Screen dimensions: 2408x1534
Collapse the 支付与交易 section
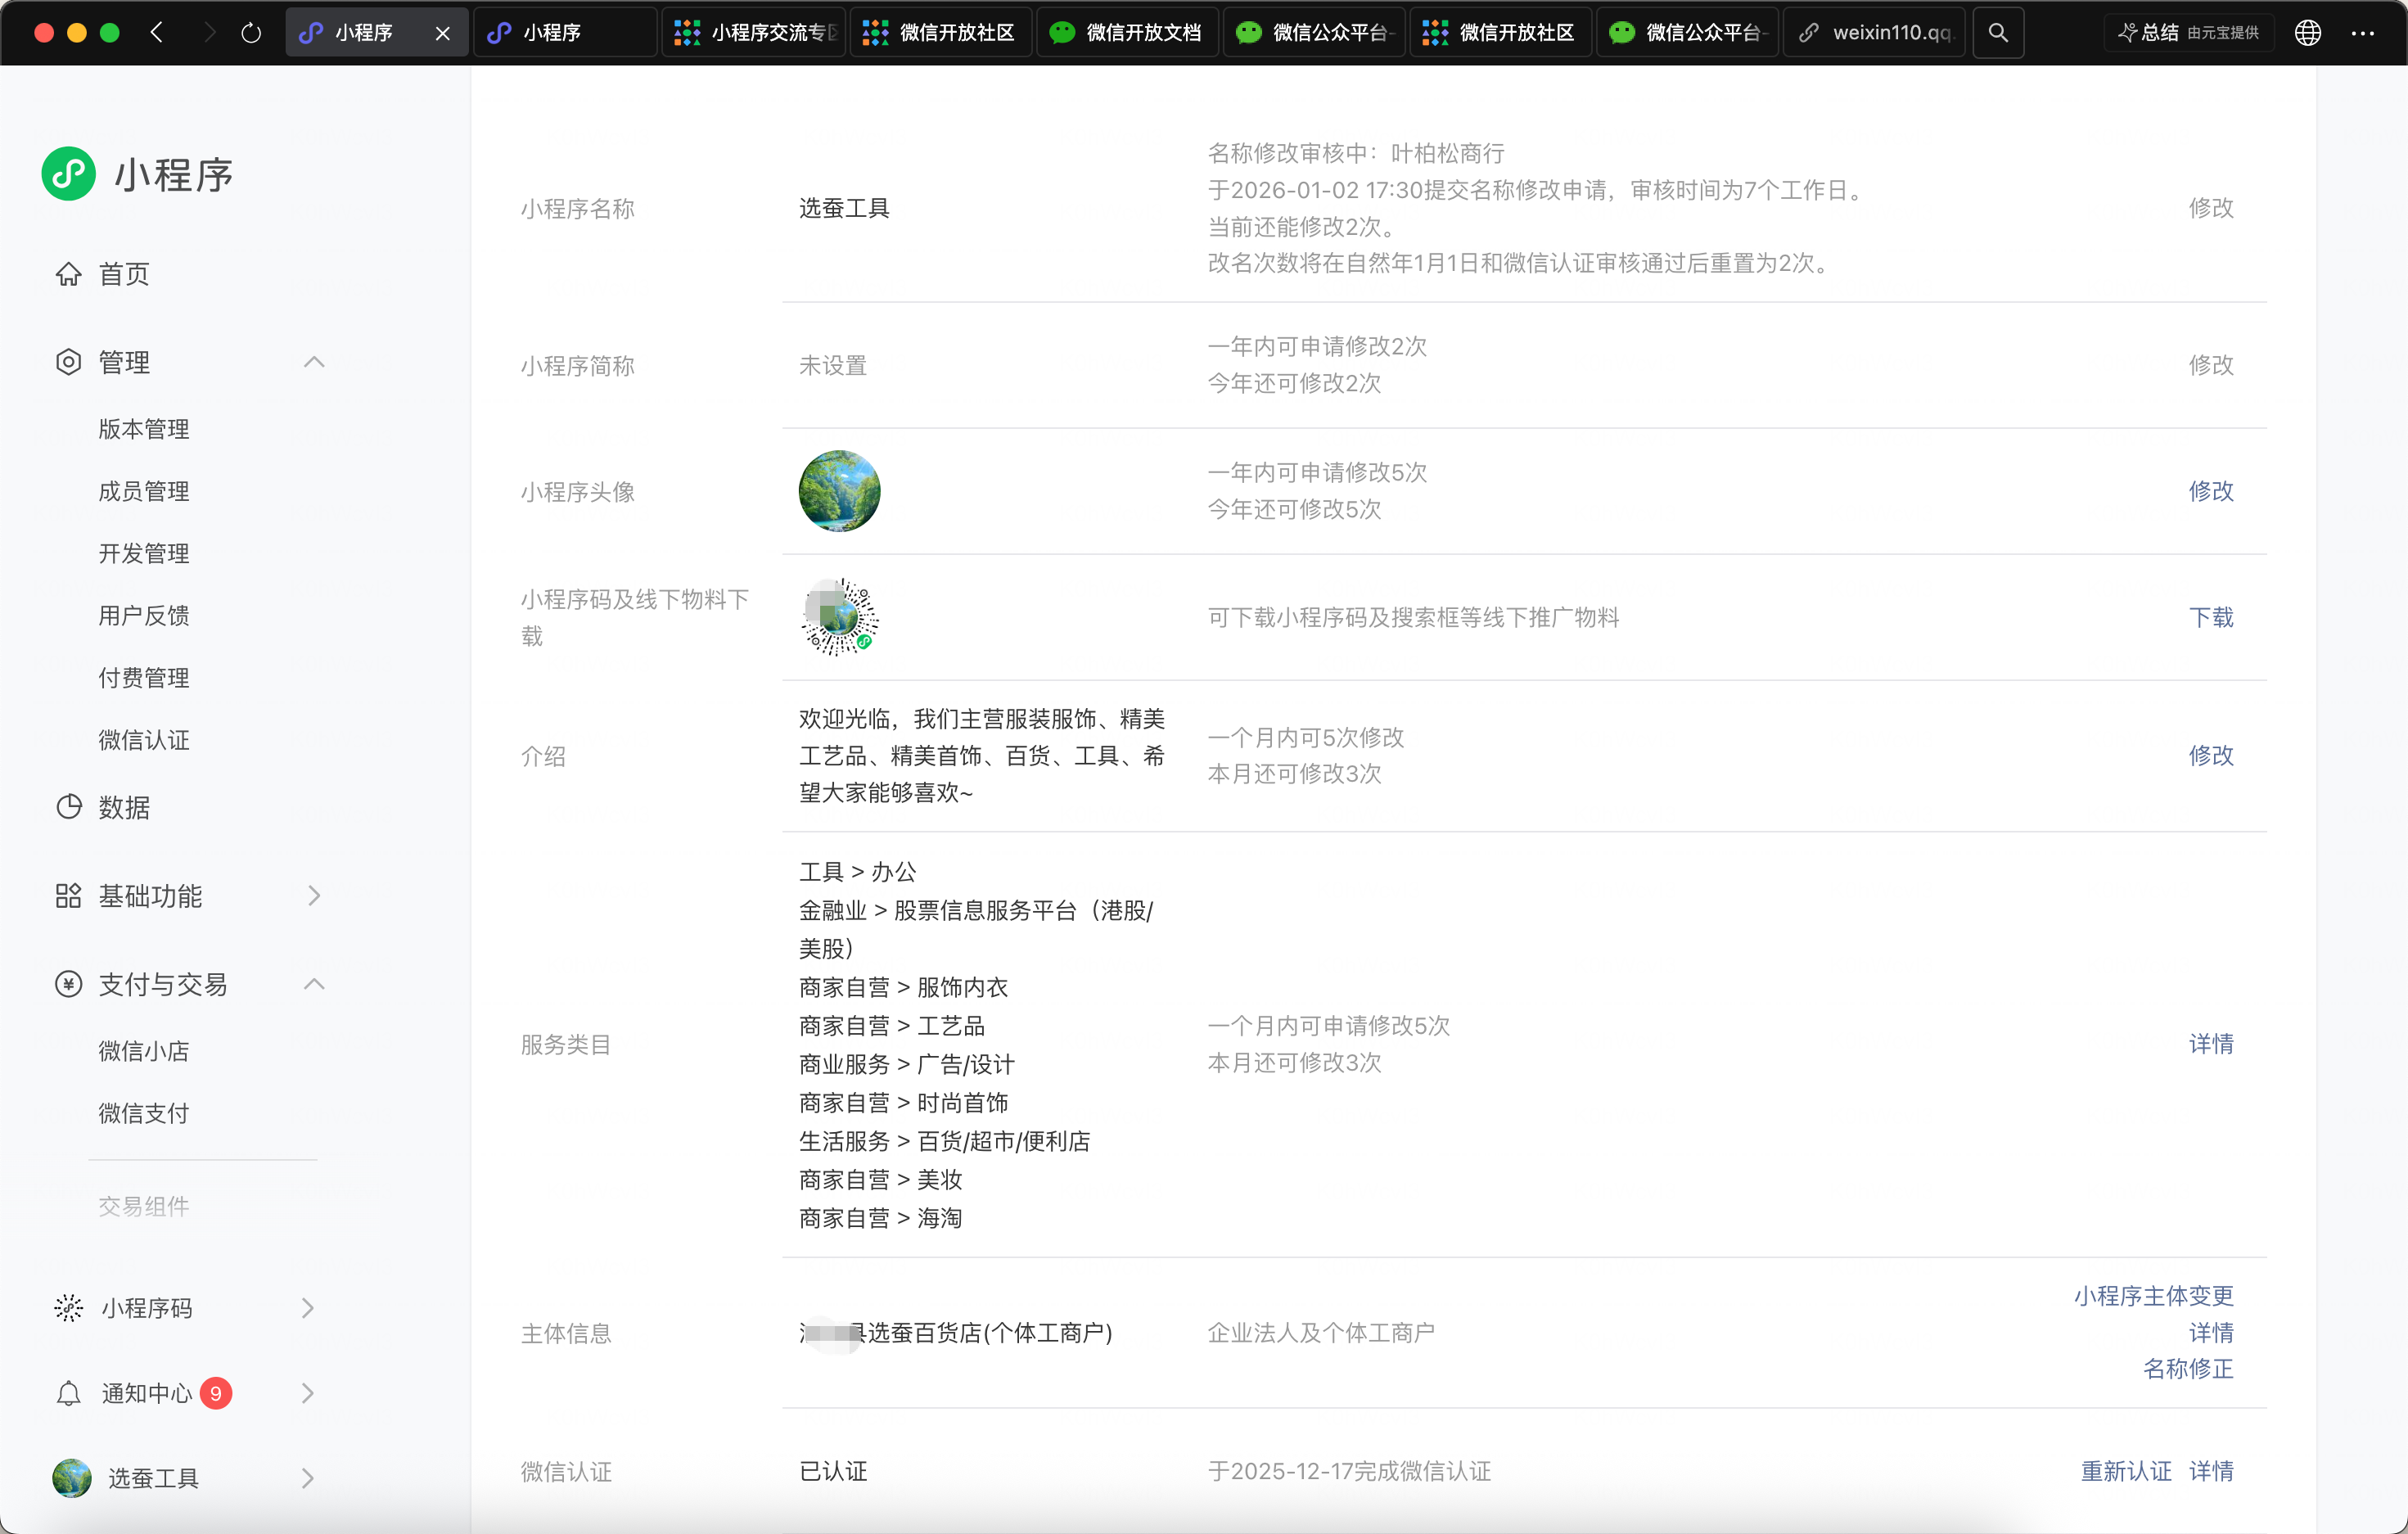pyautogui.click(x=314, y=984)
